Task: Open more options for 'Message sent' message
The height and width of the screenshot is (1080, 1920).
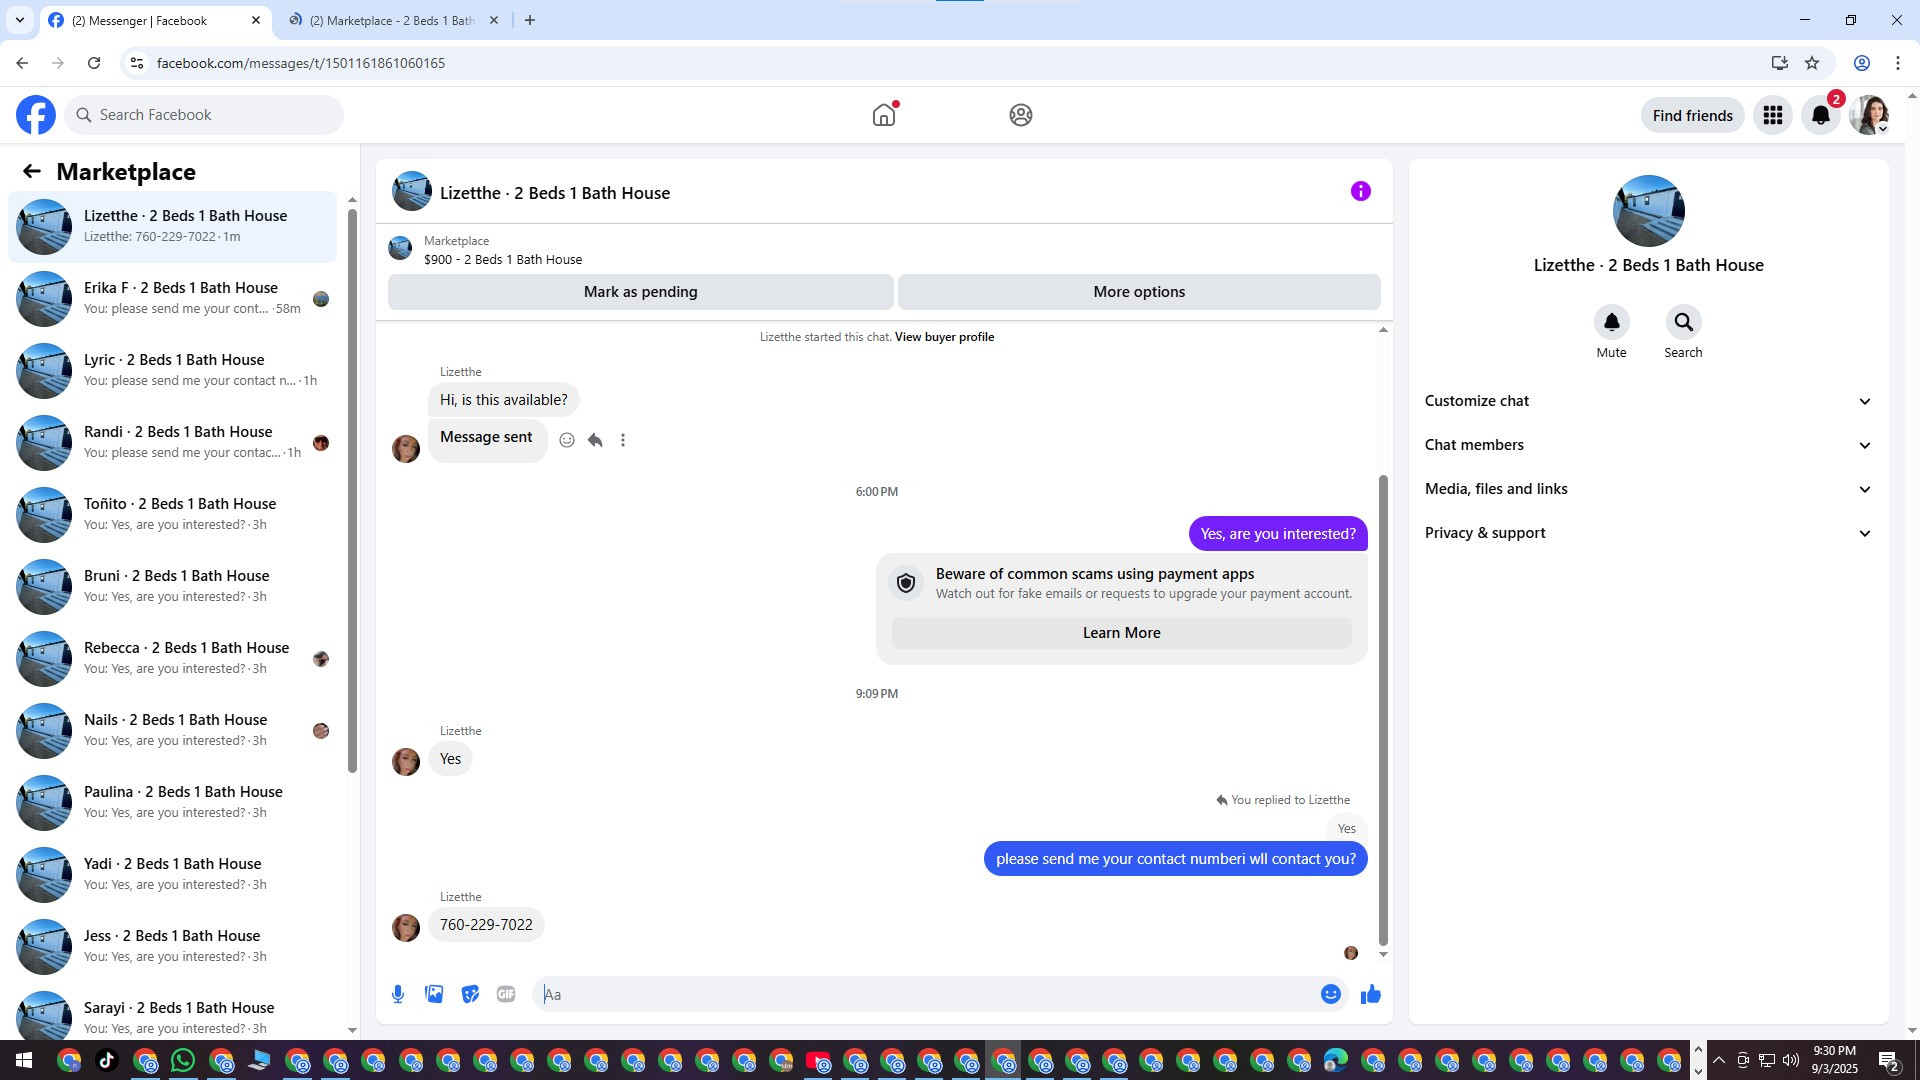Action: [x=623, y=440]
